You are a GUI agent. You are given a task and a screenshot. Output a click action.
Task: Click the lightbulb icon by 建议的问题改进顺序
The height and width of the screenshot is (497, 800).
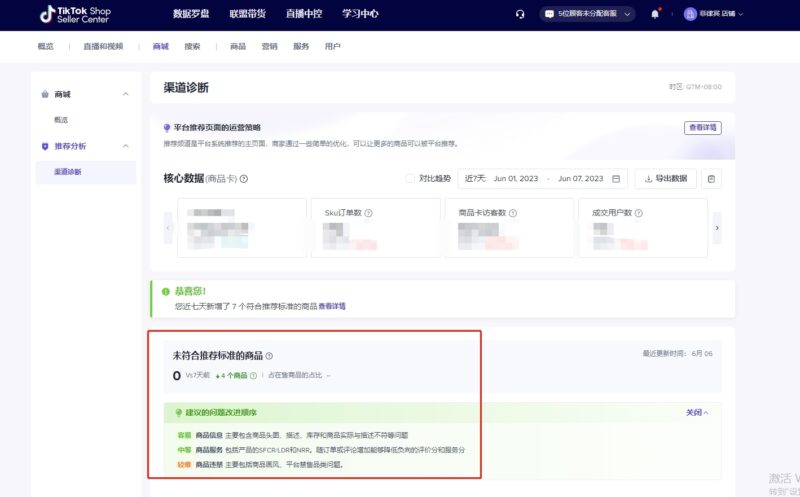point(178,412)
